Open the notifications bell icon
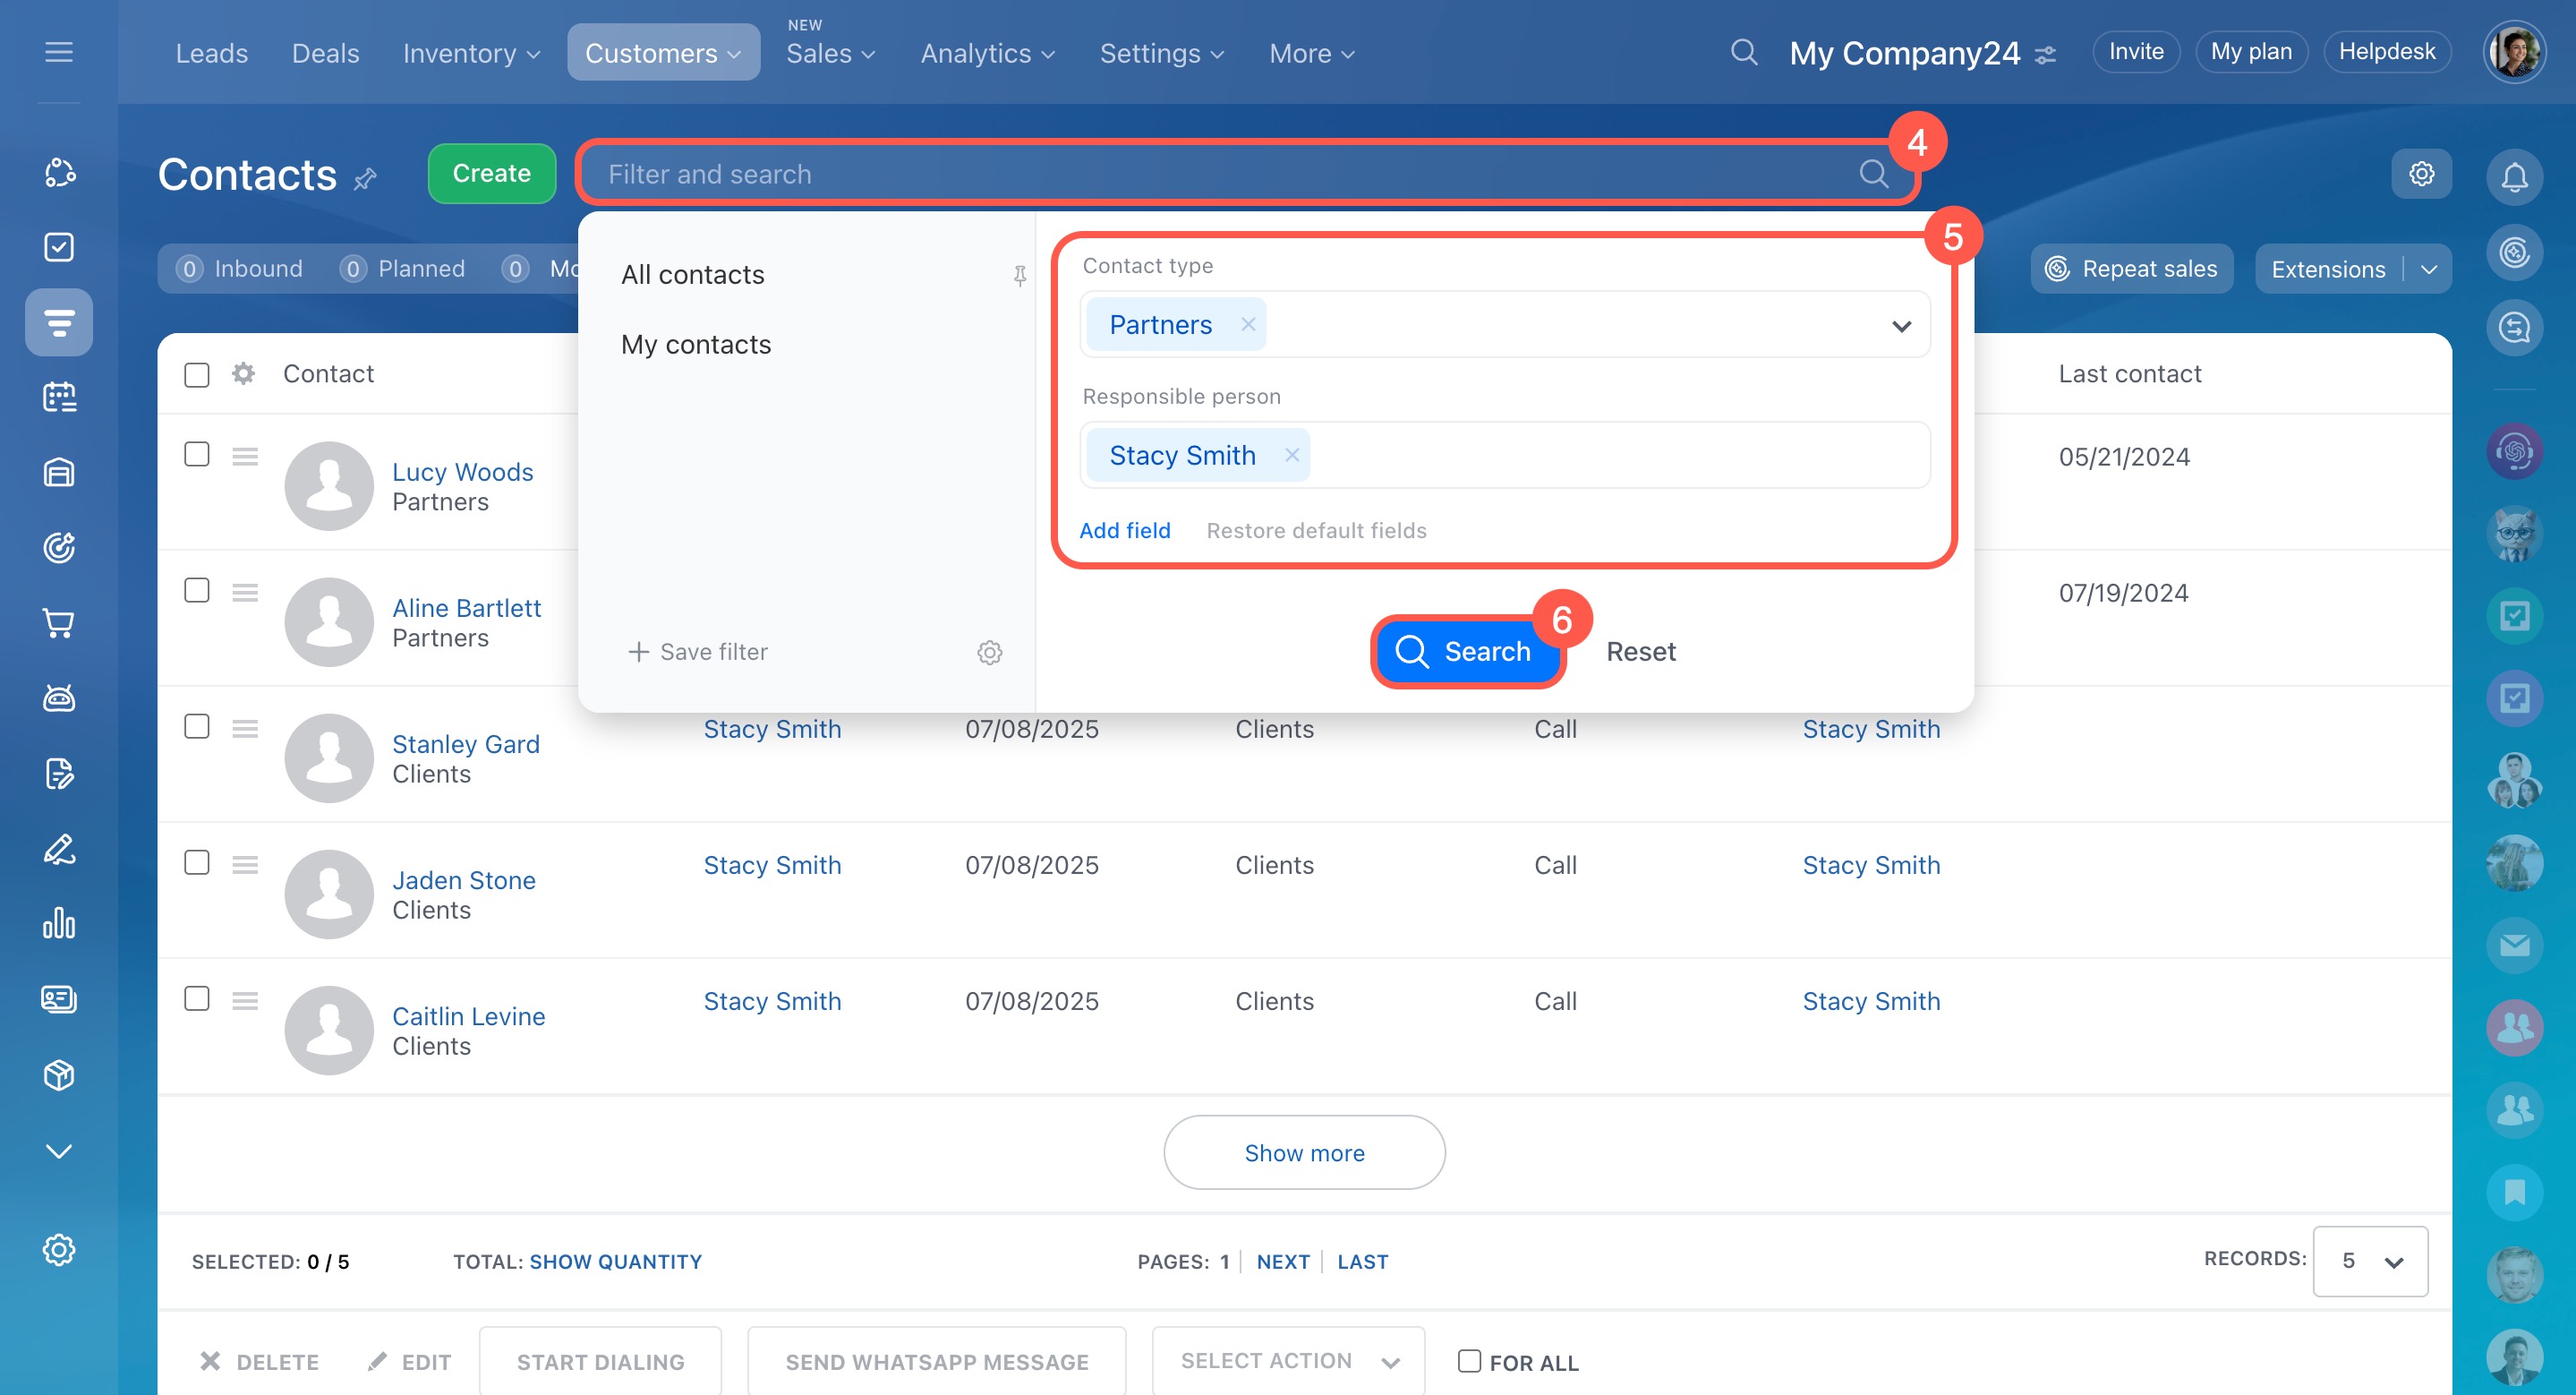The height and width of the screenshot is (1395, 2576). tap(2513, 177)
